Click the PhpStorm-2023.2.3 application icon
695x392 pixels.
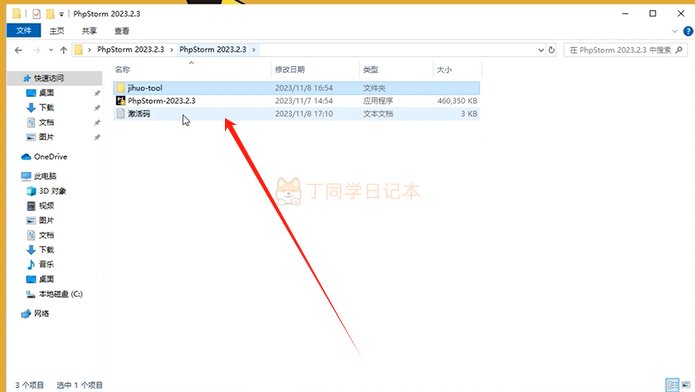120,101
